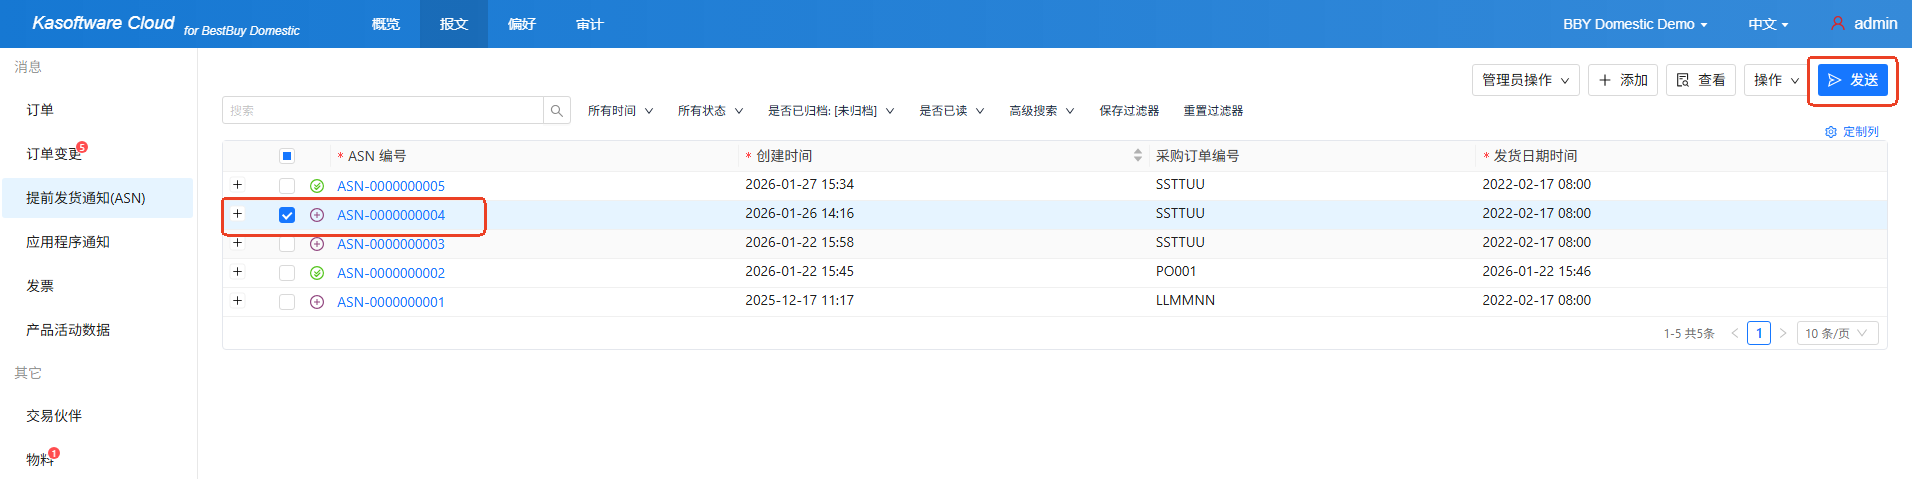Check the ASN-0000000002 row checkbox
The width and height of the screenshot is (1912, 479).
coord(287,273)
